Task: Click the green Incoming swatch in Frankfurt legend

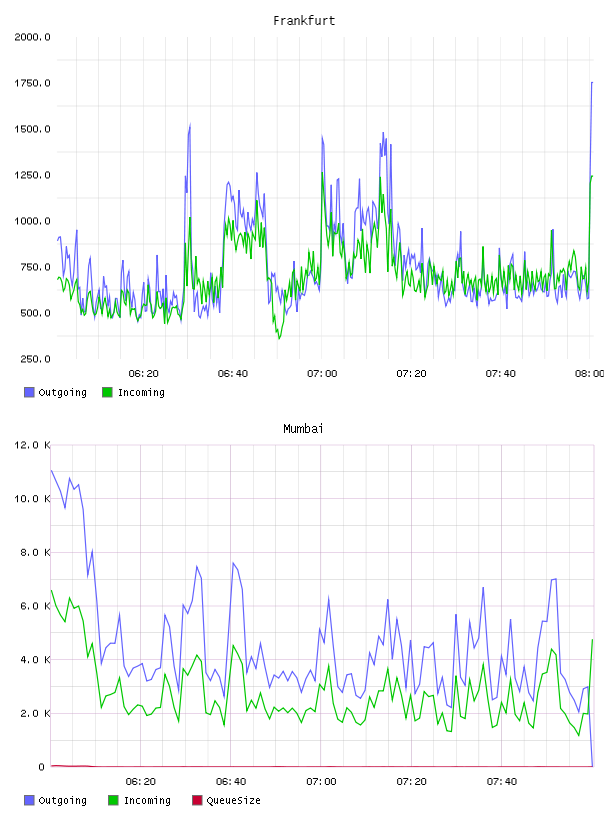Action: point(107,392)
